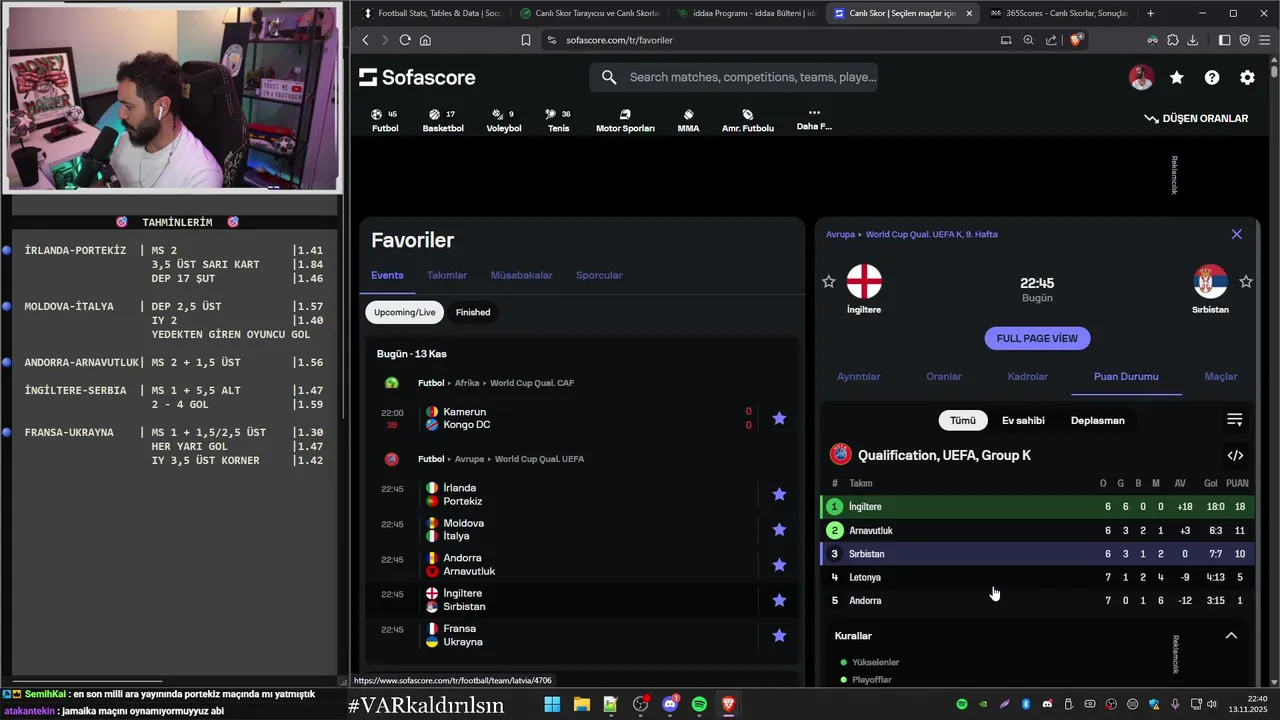Open Arnavutluk team row in standings
The width and height of the screenshot is (1280, 720).
coord(1037,530)
